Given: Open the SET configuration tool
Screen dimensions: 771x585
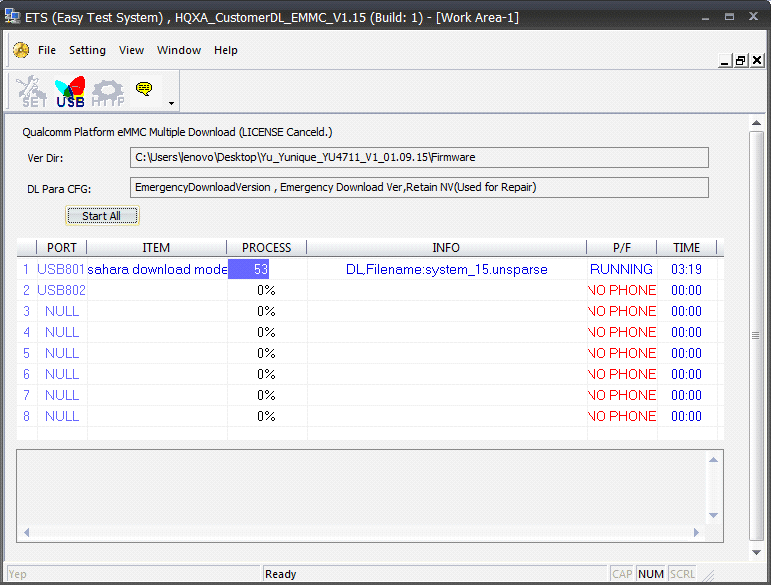Looking at the screenshot, I should (31, 91).
